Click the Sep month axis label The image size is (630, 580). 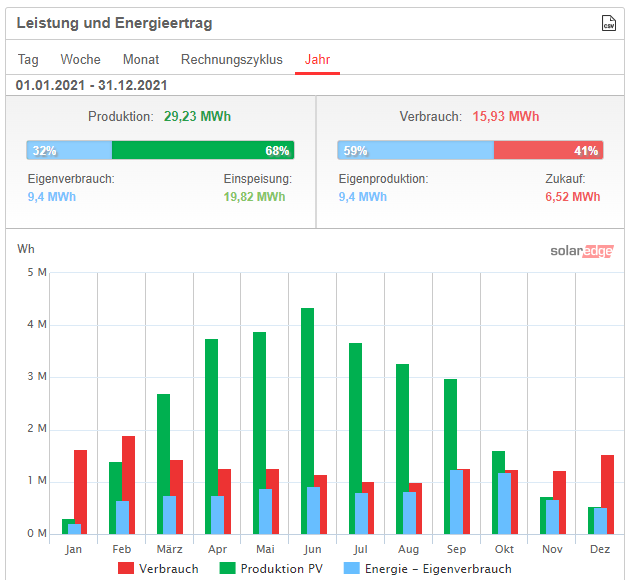point(456,549)
